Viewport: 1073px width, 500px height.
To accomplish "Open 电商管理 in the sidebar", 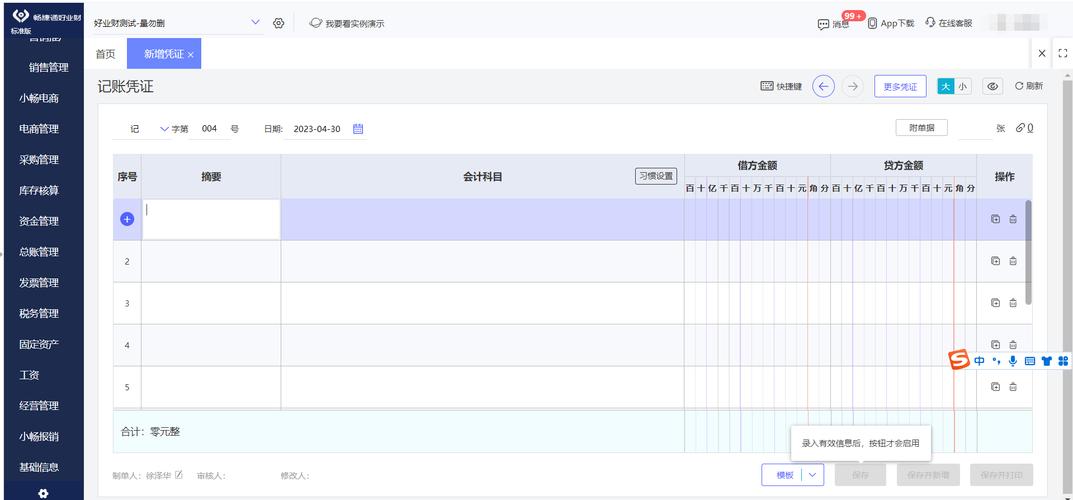I will (39, 129).
